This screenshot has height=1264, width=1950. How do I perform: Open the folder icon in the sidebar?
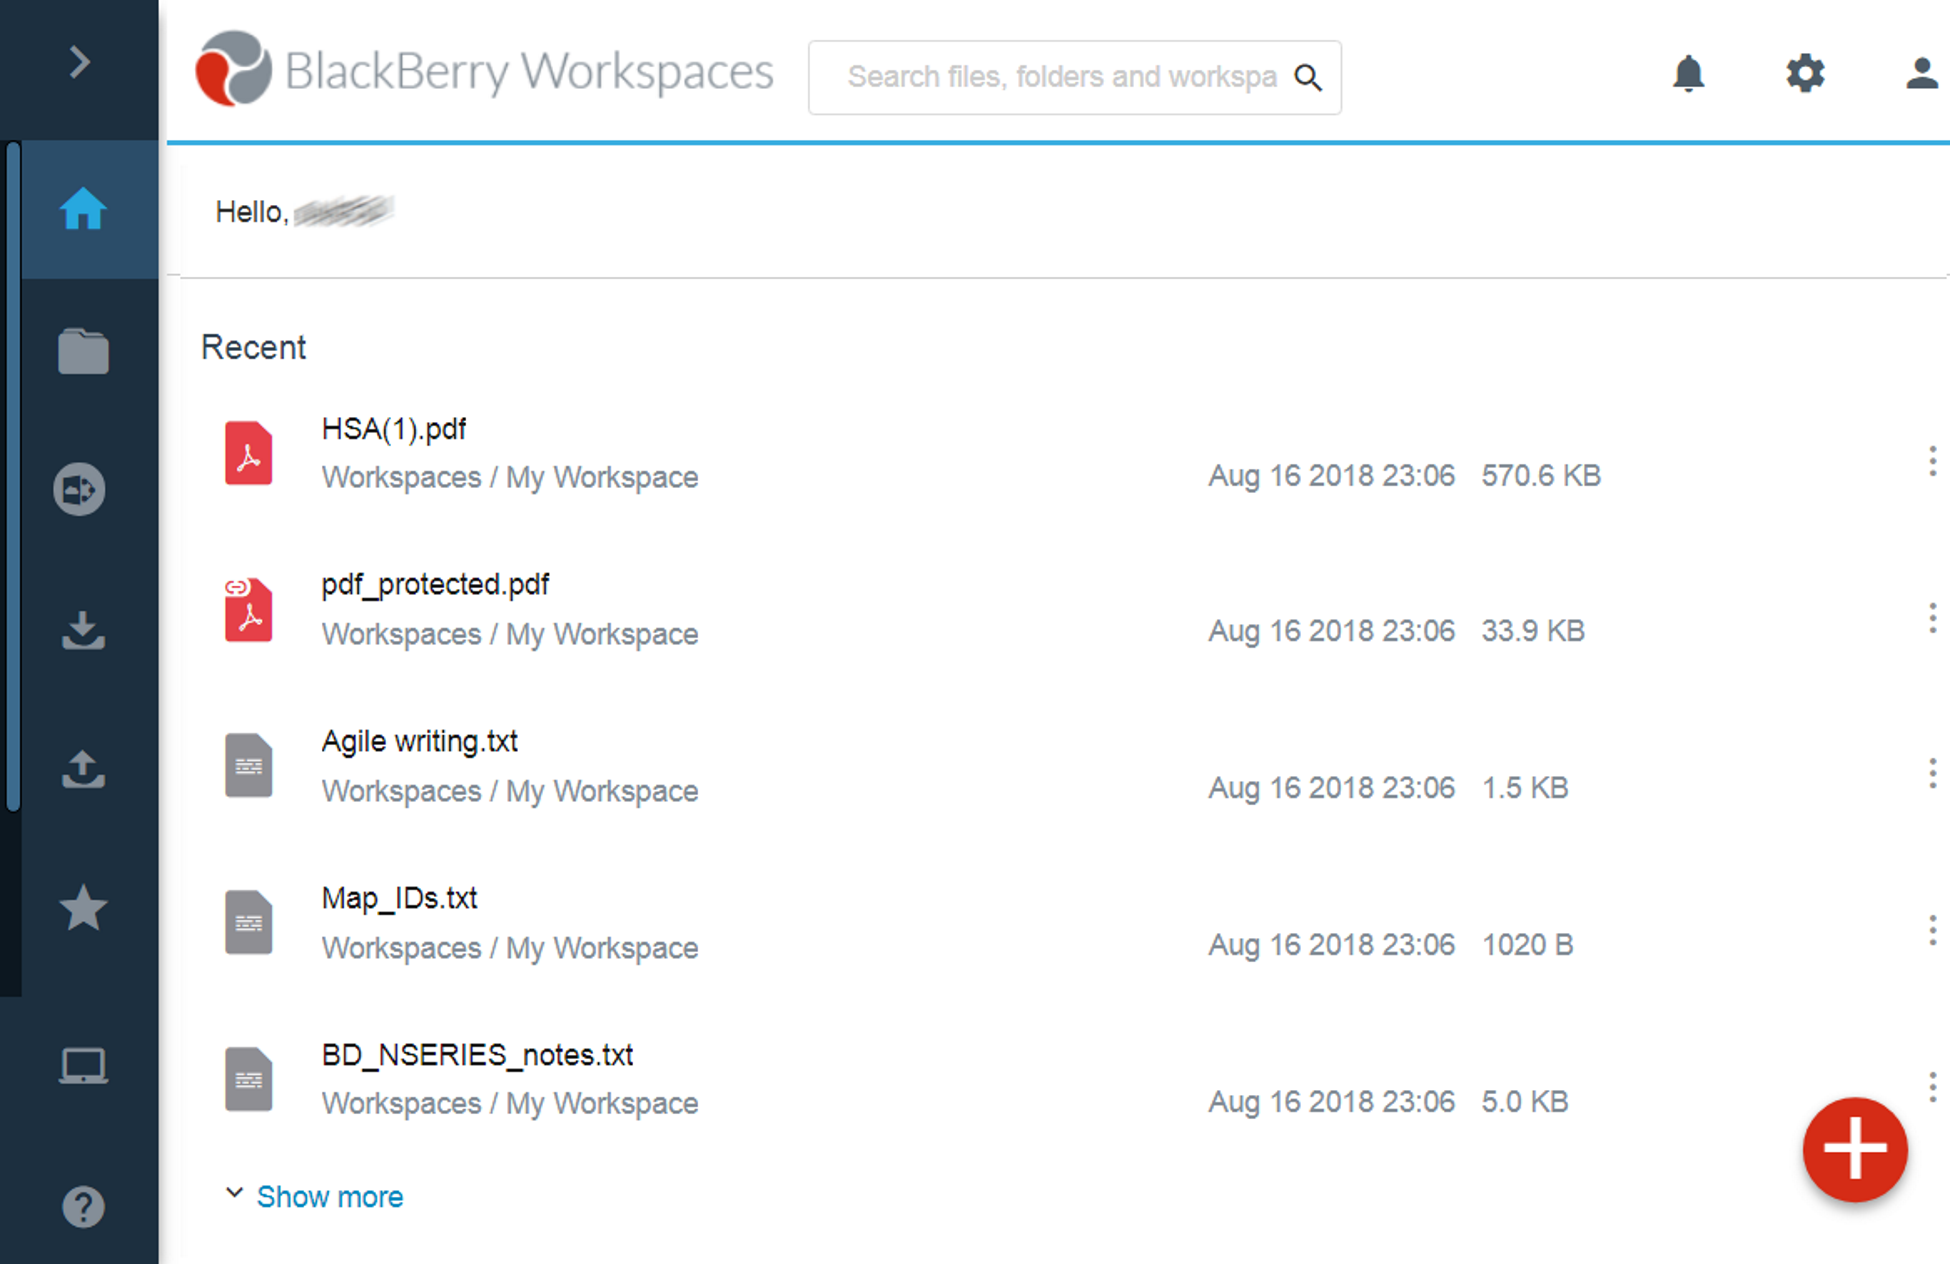pos(83,351)
